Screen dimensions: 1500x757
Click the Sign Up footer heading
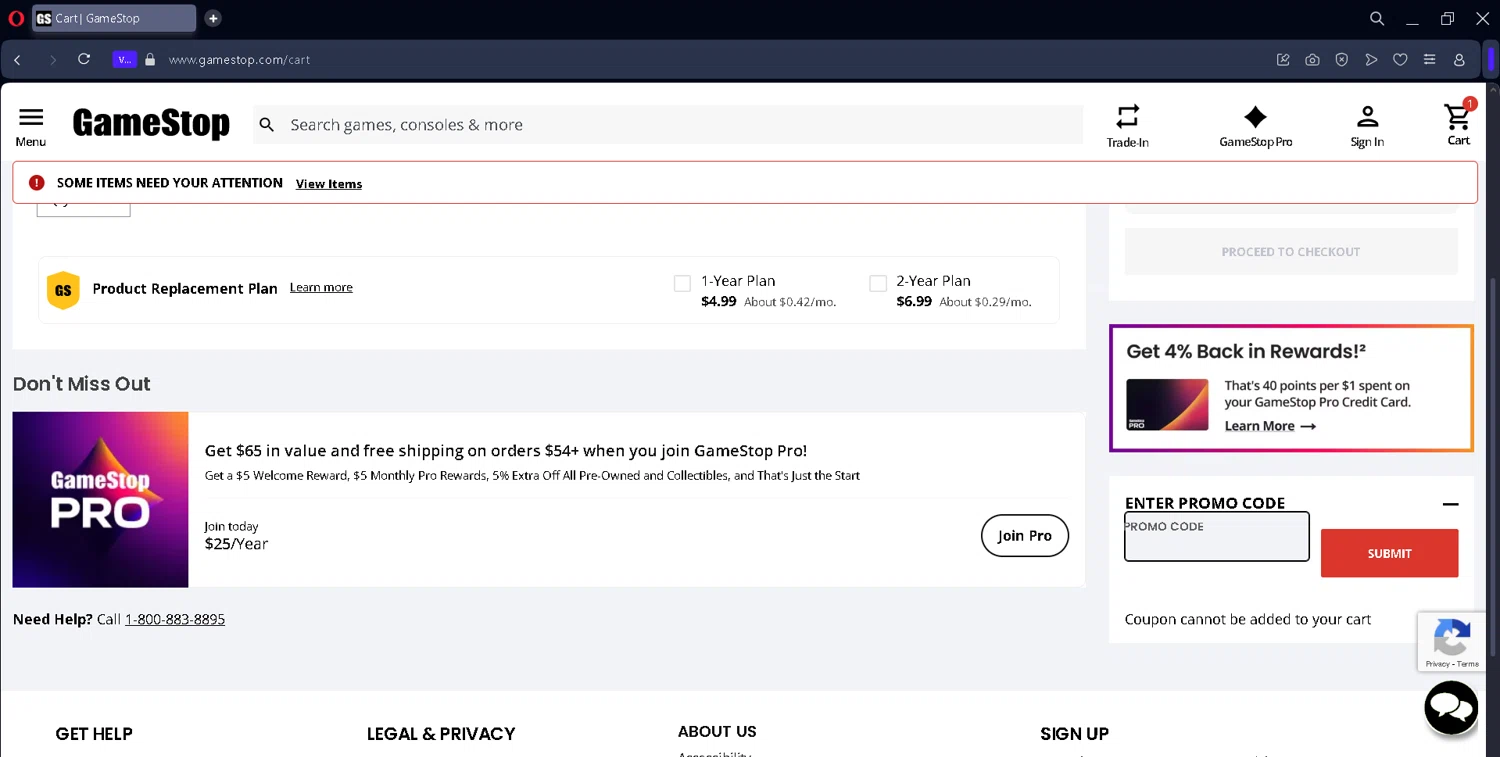[x=1074, y=734]
